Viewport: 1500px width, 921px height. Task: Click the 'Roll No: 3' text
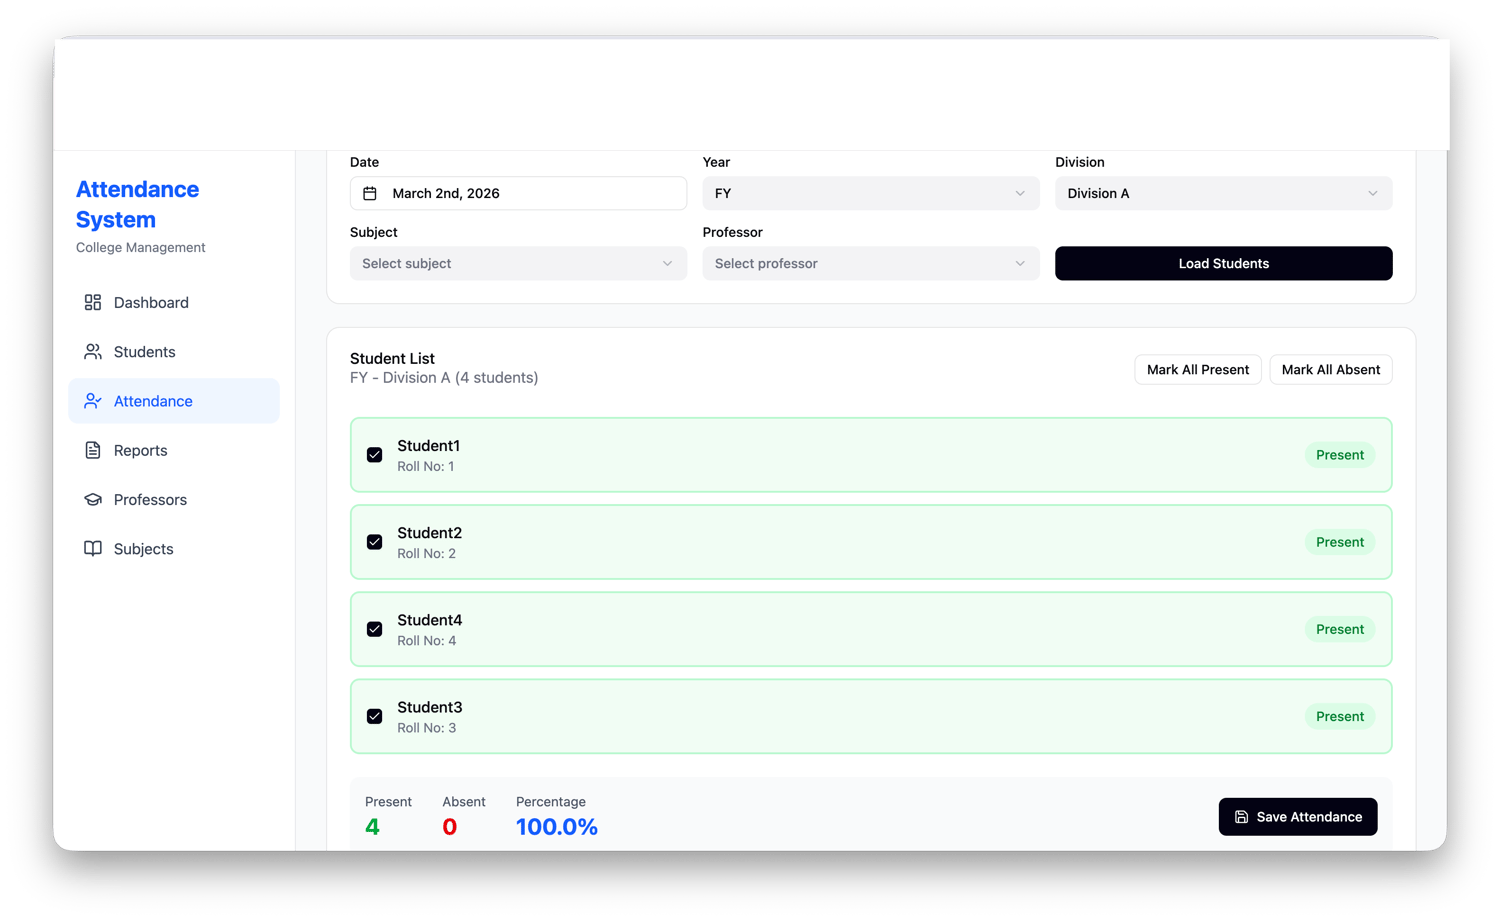pyautogui.click(x=427, y=727)
